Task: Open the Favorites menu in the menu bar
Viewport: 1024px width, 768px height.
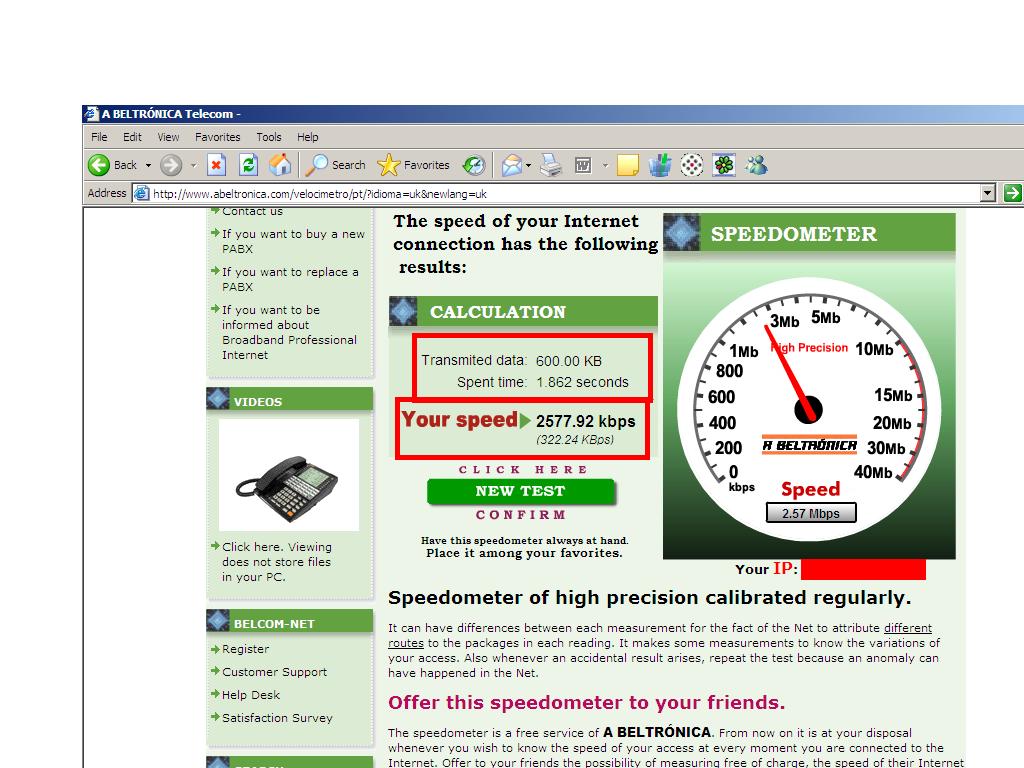Action: [x=217, y=137]
